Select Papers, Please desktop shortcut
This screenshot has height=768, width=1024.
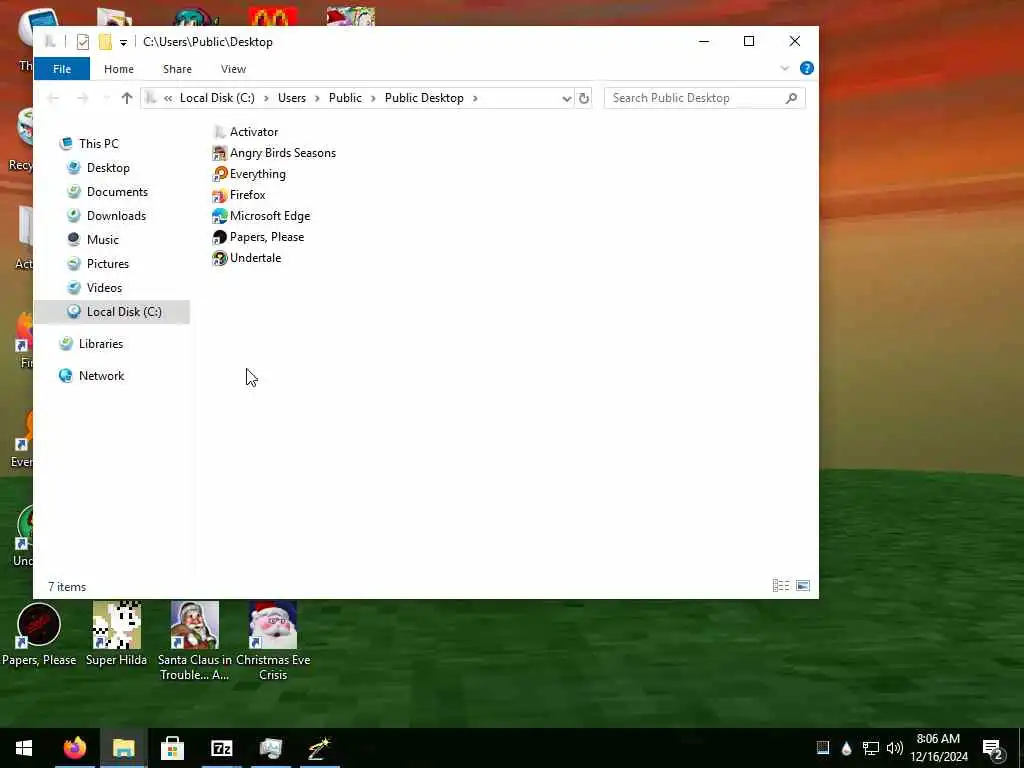pyautogui.click(x=39, y=633)
